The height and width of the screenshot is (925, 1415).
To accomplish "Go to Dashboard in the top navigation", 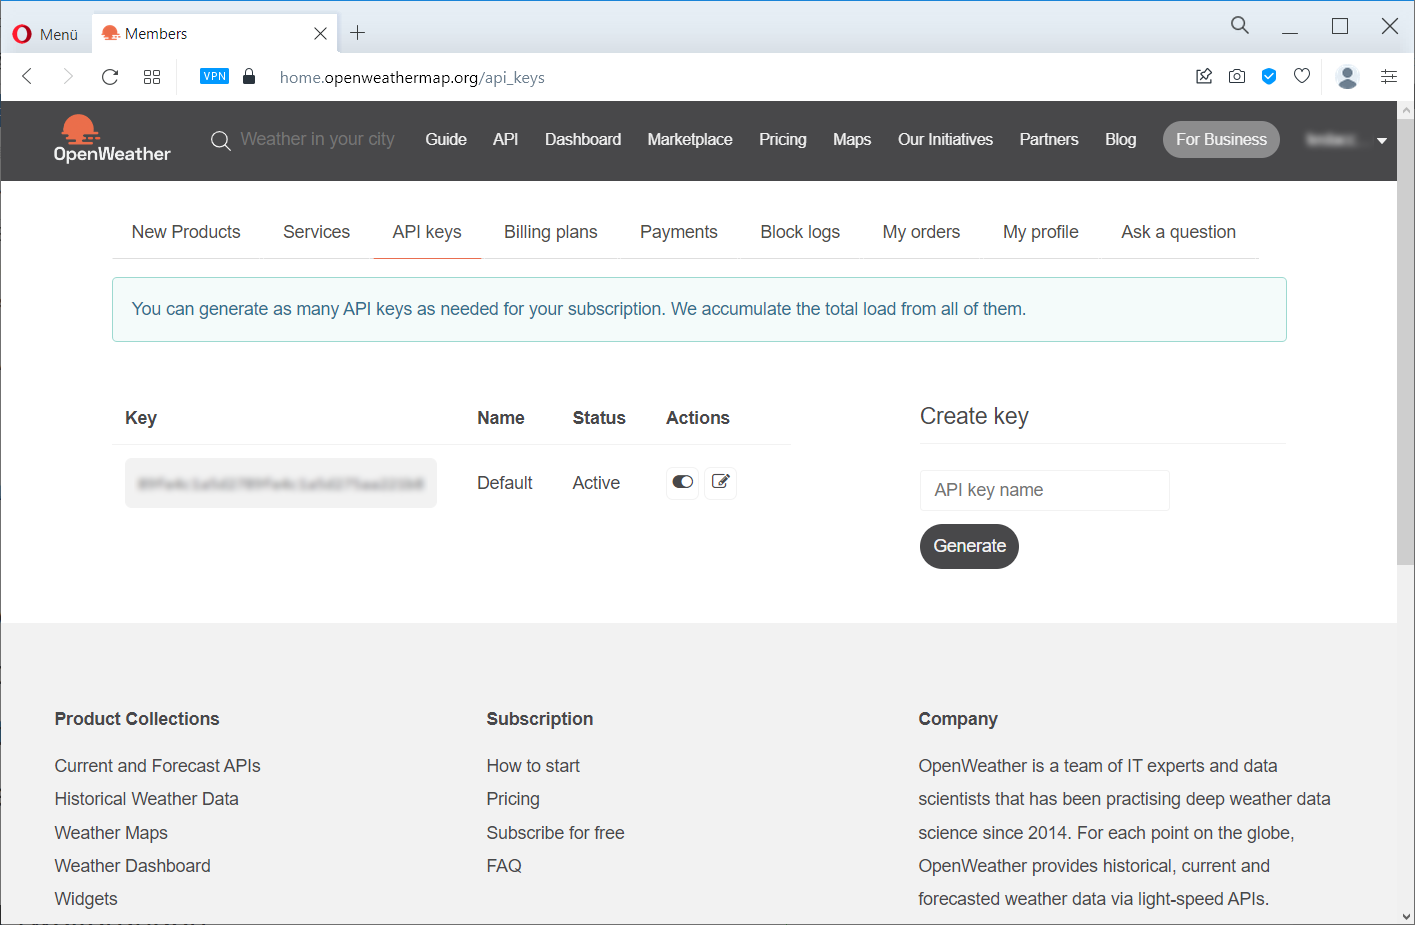I will pos(583,140).
